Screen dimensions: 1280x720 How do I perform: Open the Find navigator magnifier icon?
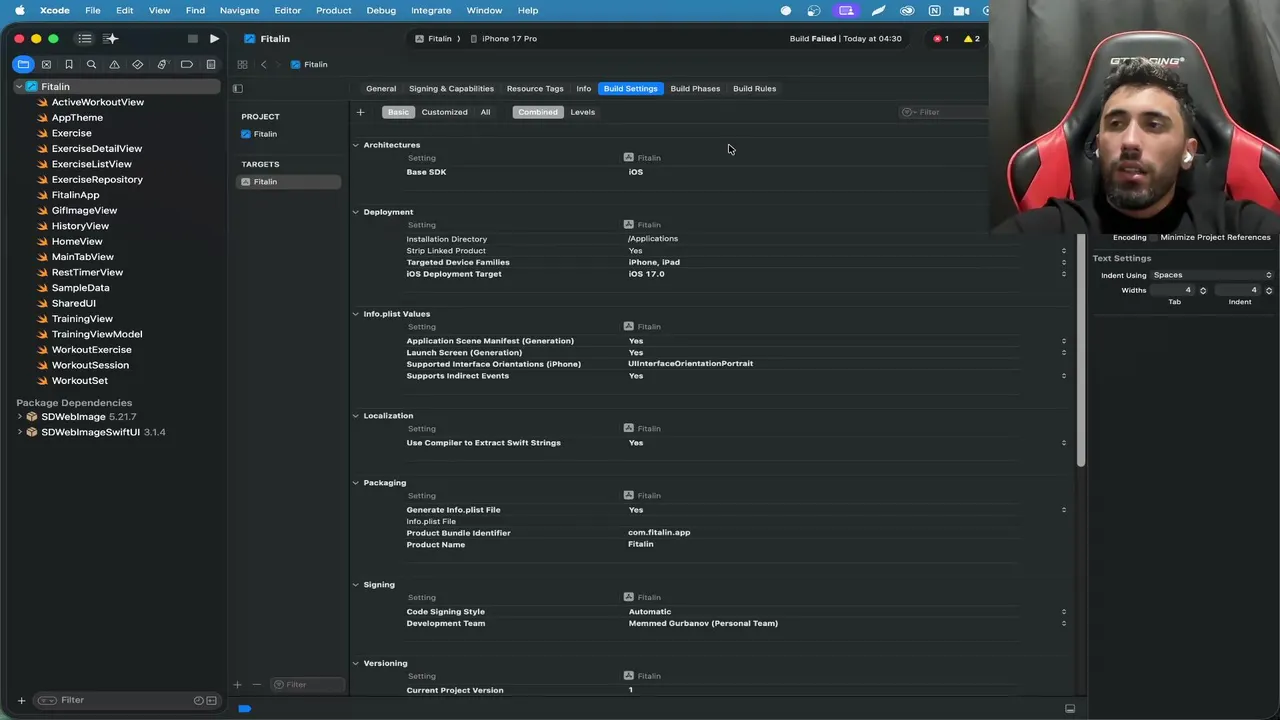(x=91, y=64)
